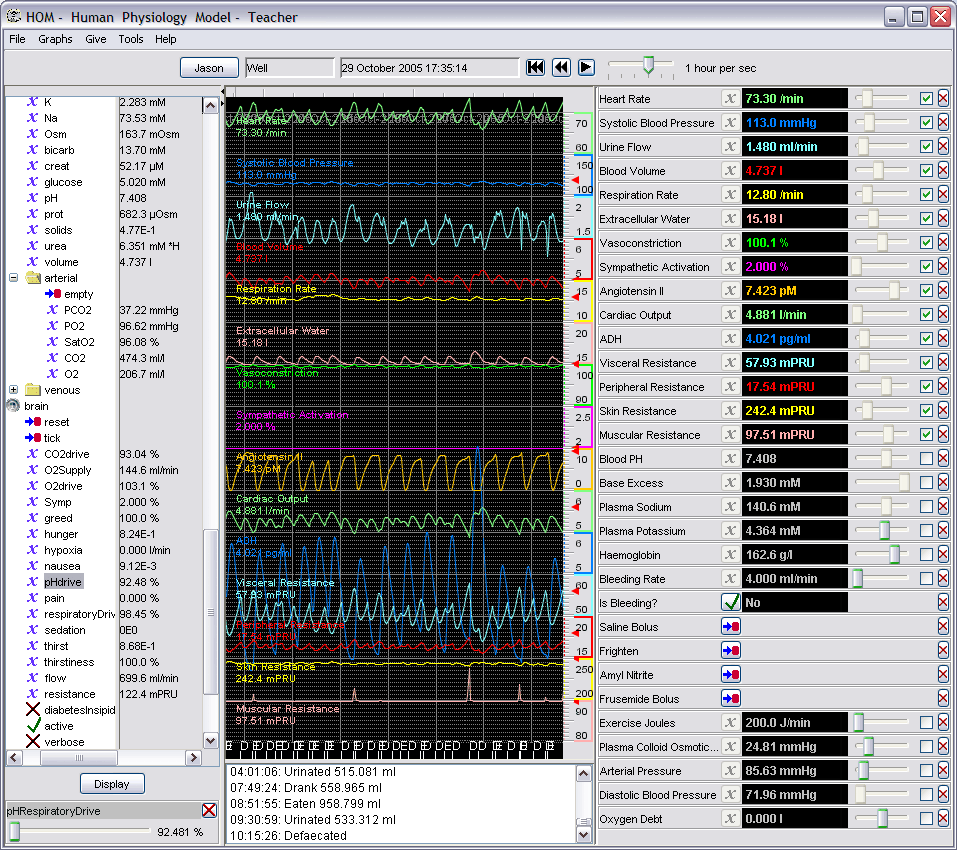Image resolution: width=957 pixels, height=850 pixels.
Task: Collapse the arterial folder in tree
Action: [14, 278]
